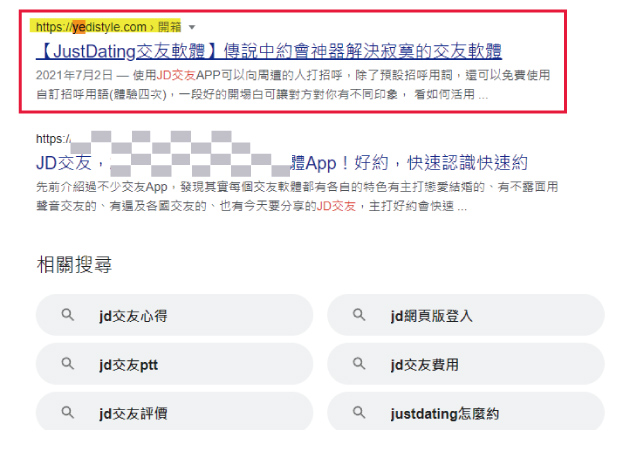Click the second result's https URL text
Image resolution: width=629 pixels, height=452 pixels.
[53, 139]
